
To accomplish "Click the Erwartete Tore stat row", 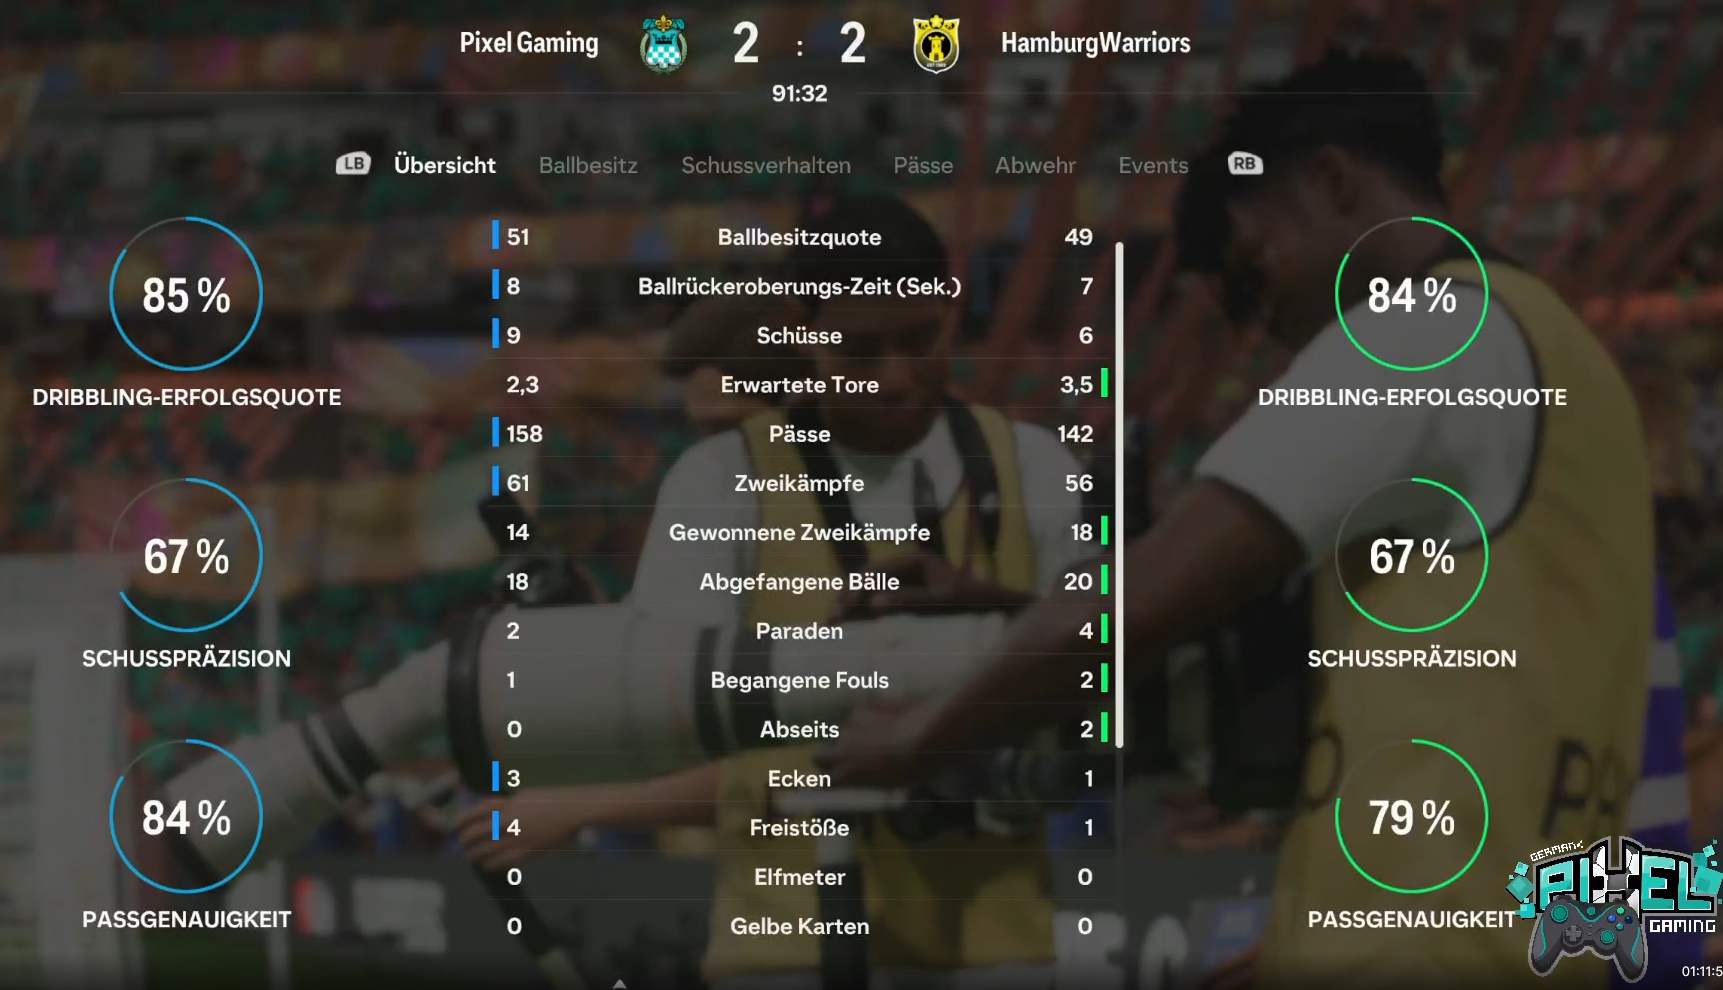I will click(800, 384).
